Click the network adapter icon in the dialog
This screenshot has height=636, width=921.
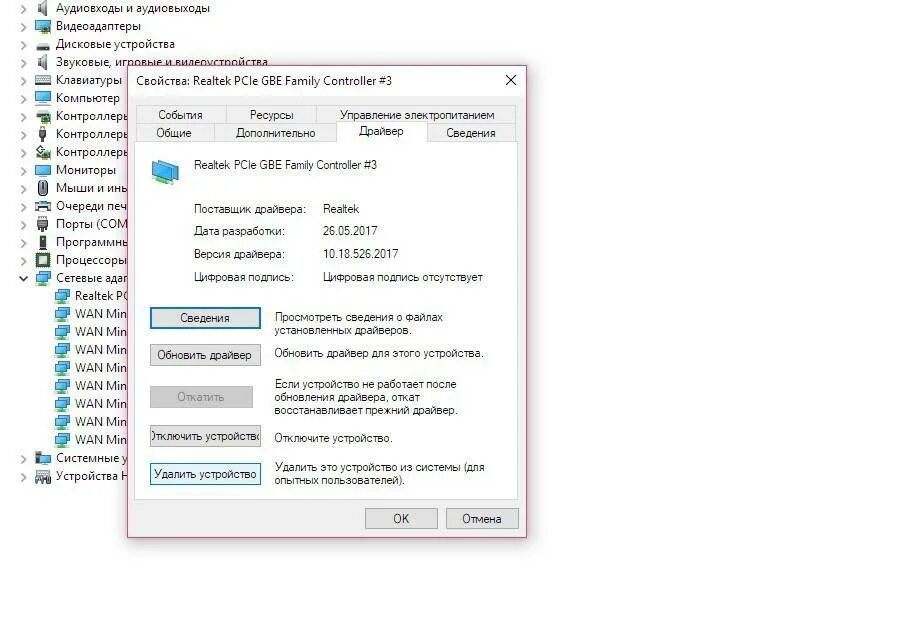tap(166, 171)
